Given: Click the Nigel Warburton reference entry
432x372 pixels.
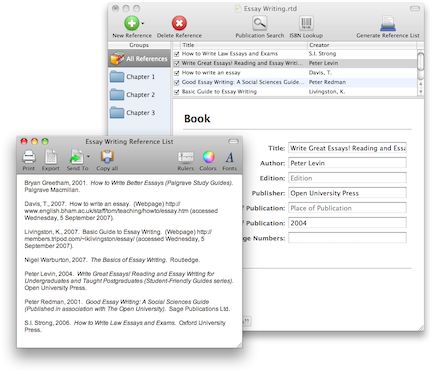Looking at the screenshot, I should [112, 260].
